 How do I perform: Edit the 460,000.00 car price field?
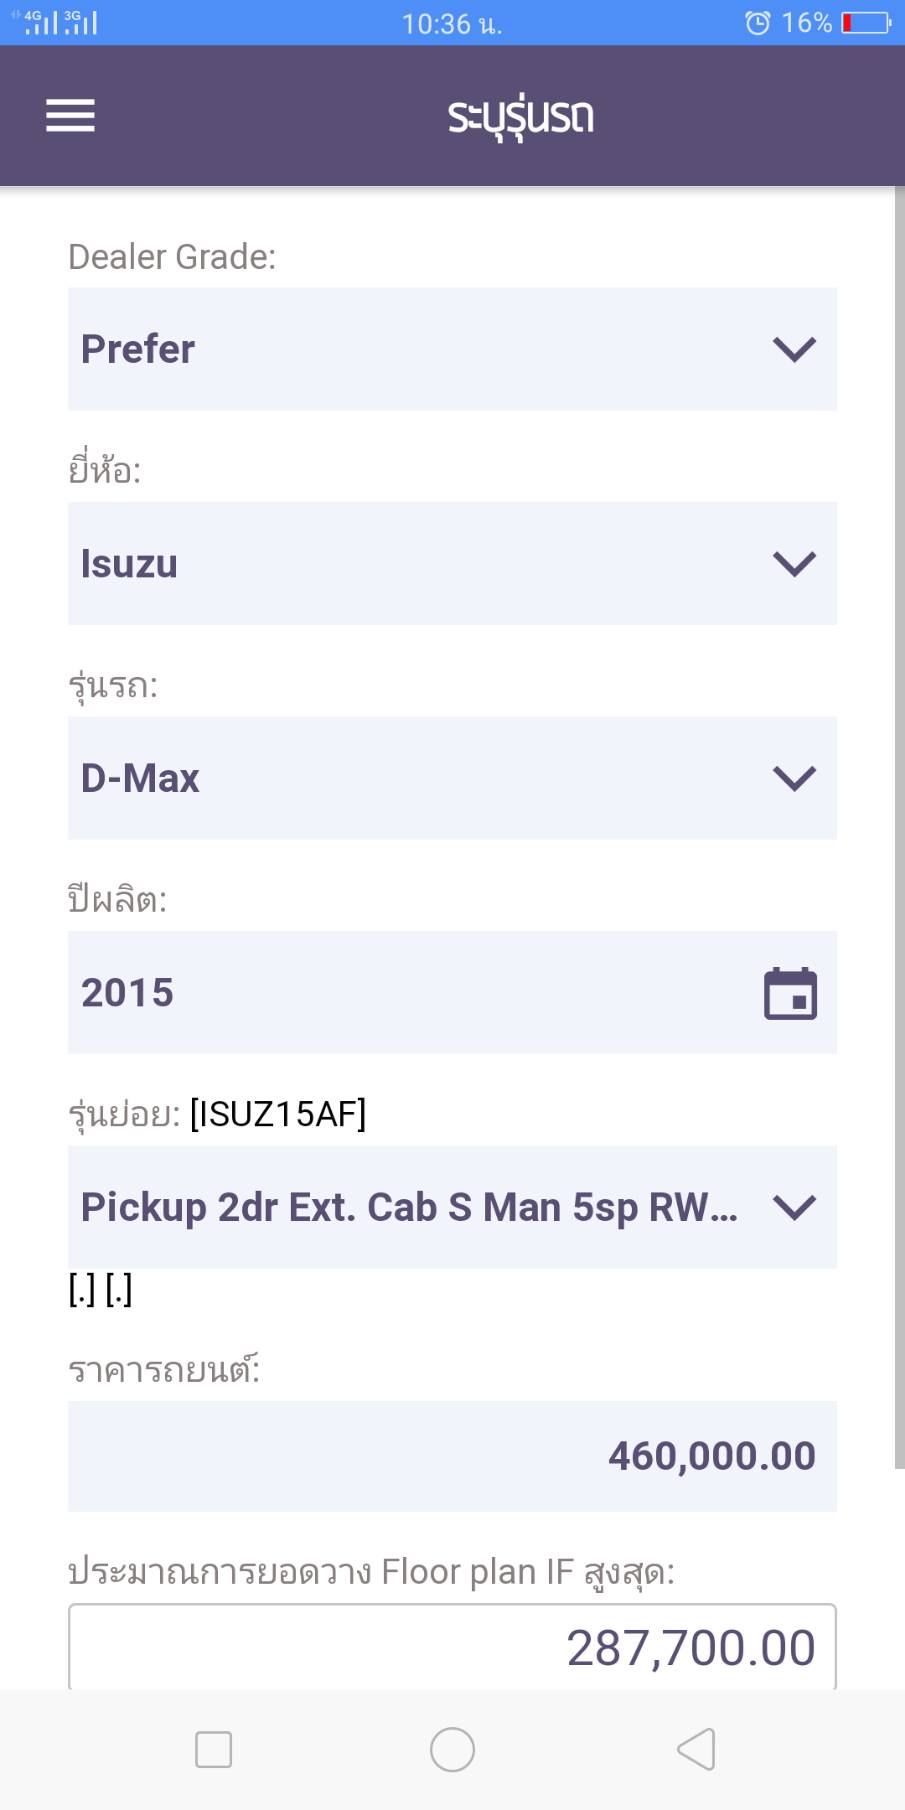[x=452, y=1456]
